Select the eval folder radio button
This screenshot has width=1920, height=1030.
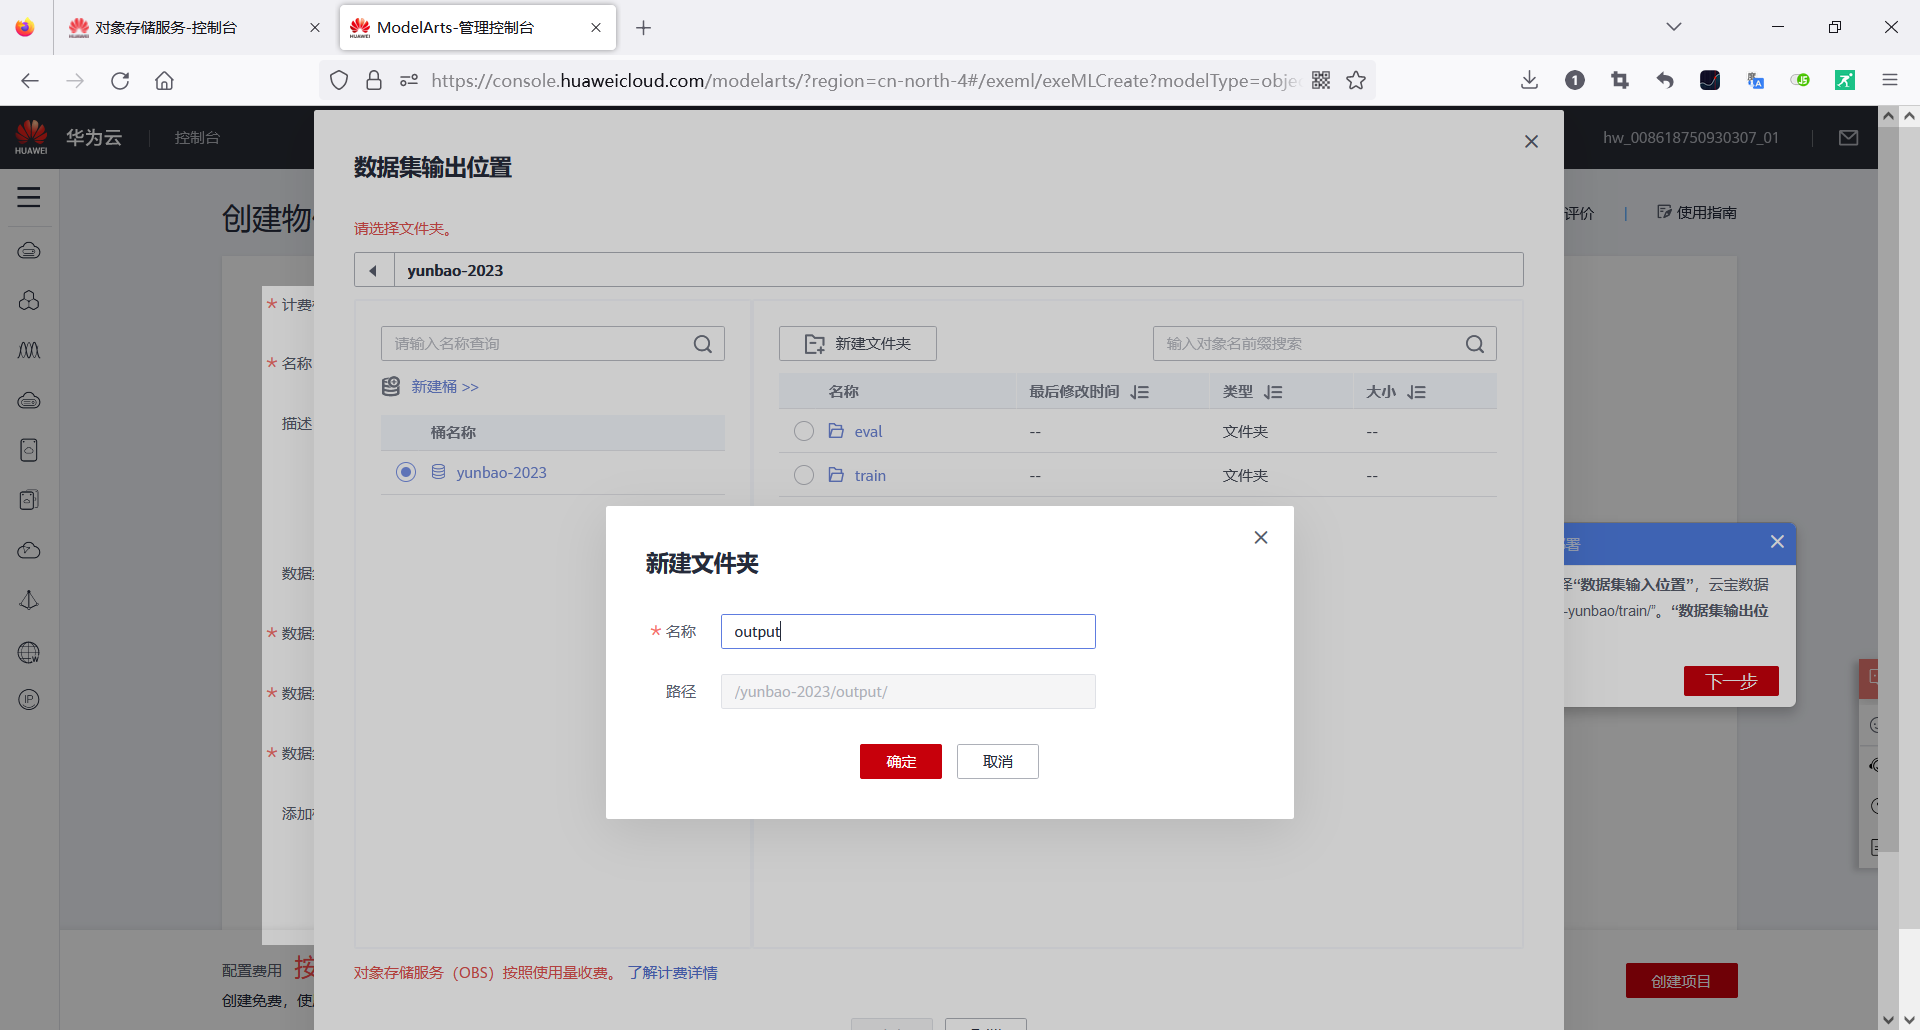tap(804, 431)
